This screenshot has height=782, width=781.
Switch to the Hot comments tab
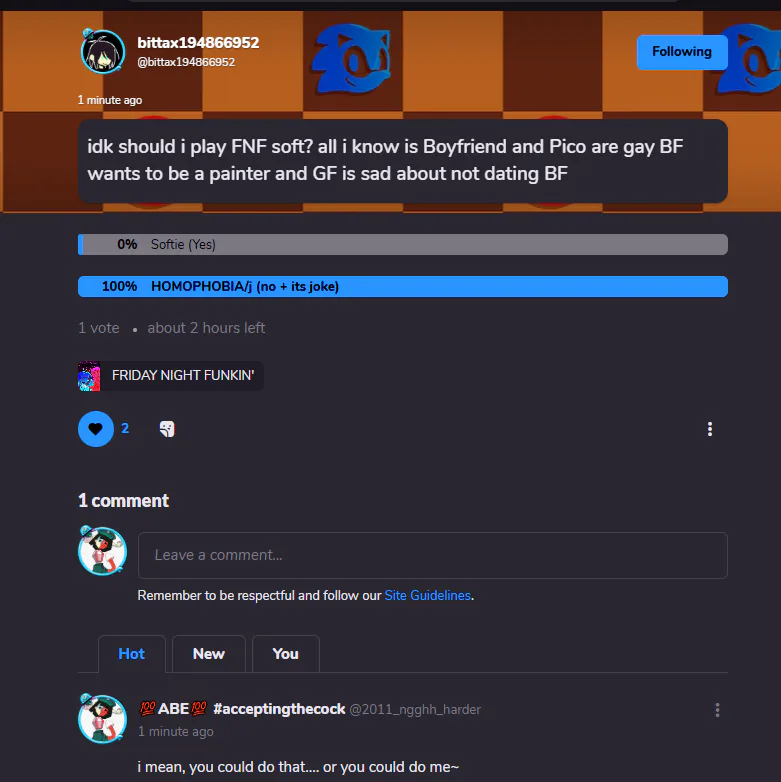pos(132,654)
